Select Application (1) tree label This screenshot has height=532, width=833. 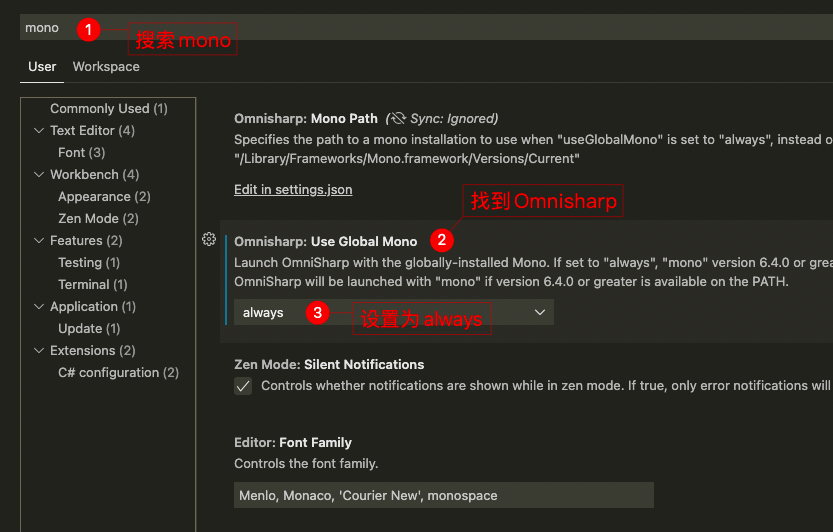point(93,306)
